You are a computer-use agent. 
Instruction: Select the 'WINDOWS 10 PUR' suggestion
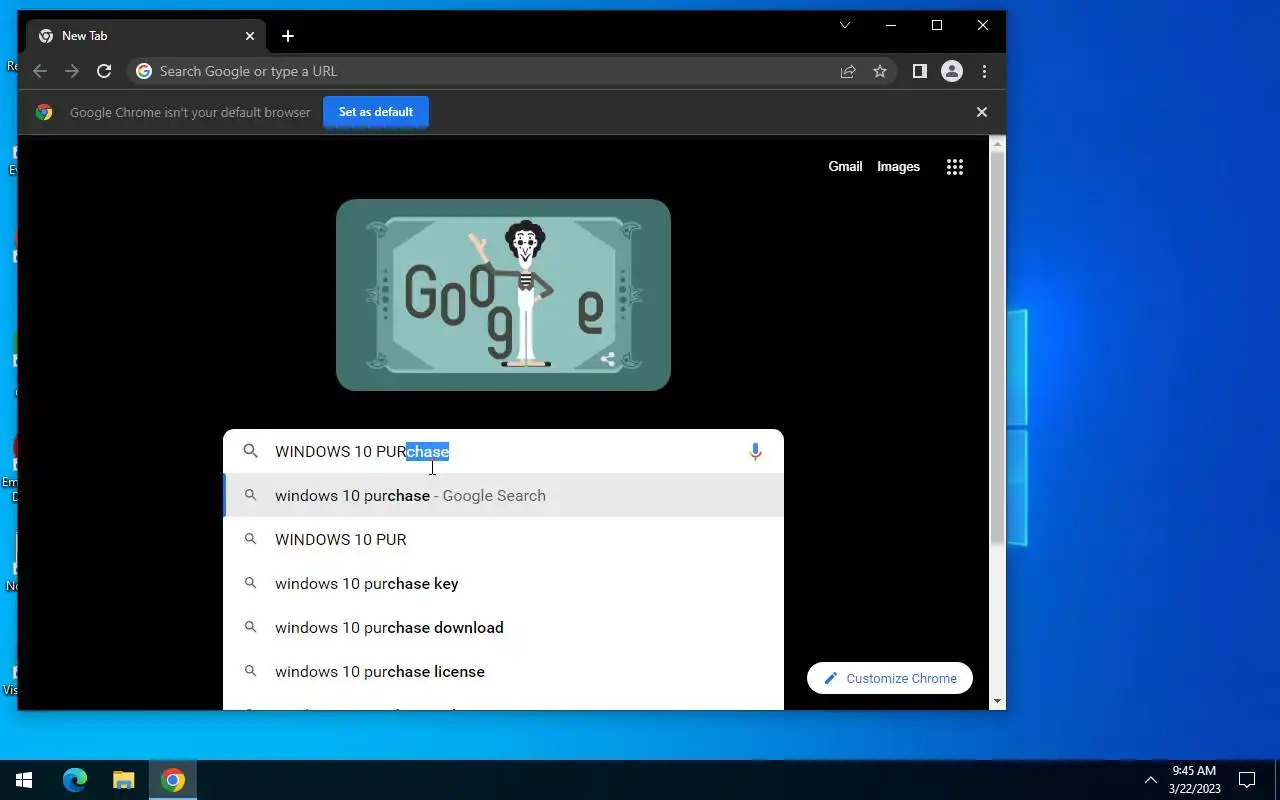coord(503,540)
